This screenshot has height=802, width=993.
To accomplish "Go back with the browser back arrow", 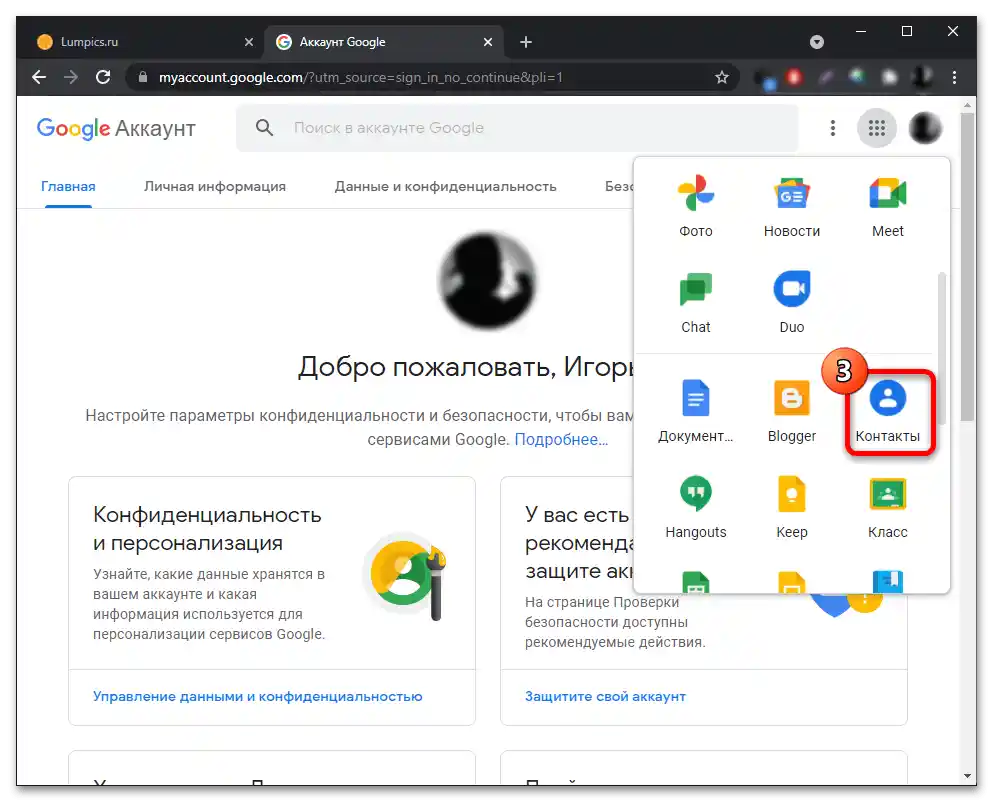I will point(39,77).
